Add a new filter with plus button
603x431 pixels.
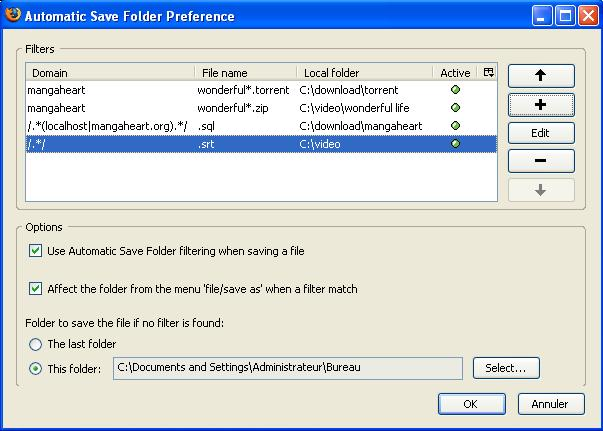(x=541, y=105)
